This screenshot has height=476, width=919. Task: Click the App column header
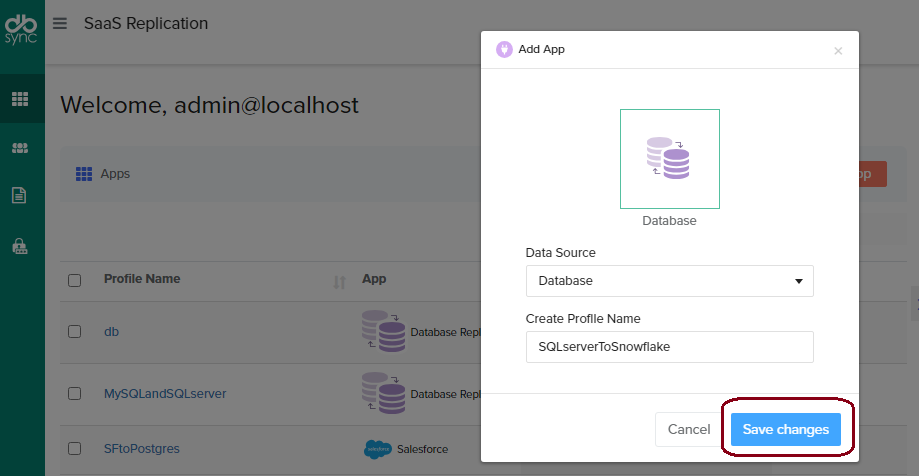(374, 279)
